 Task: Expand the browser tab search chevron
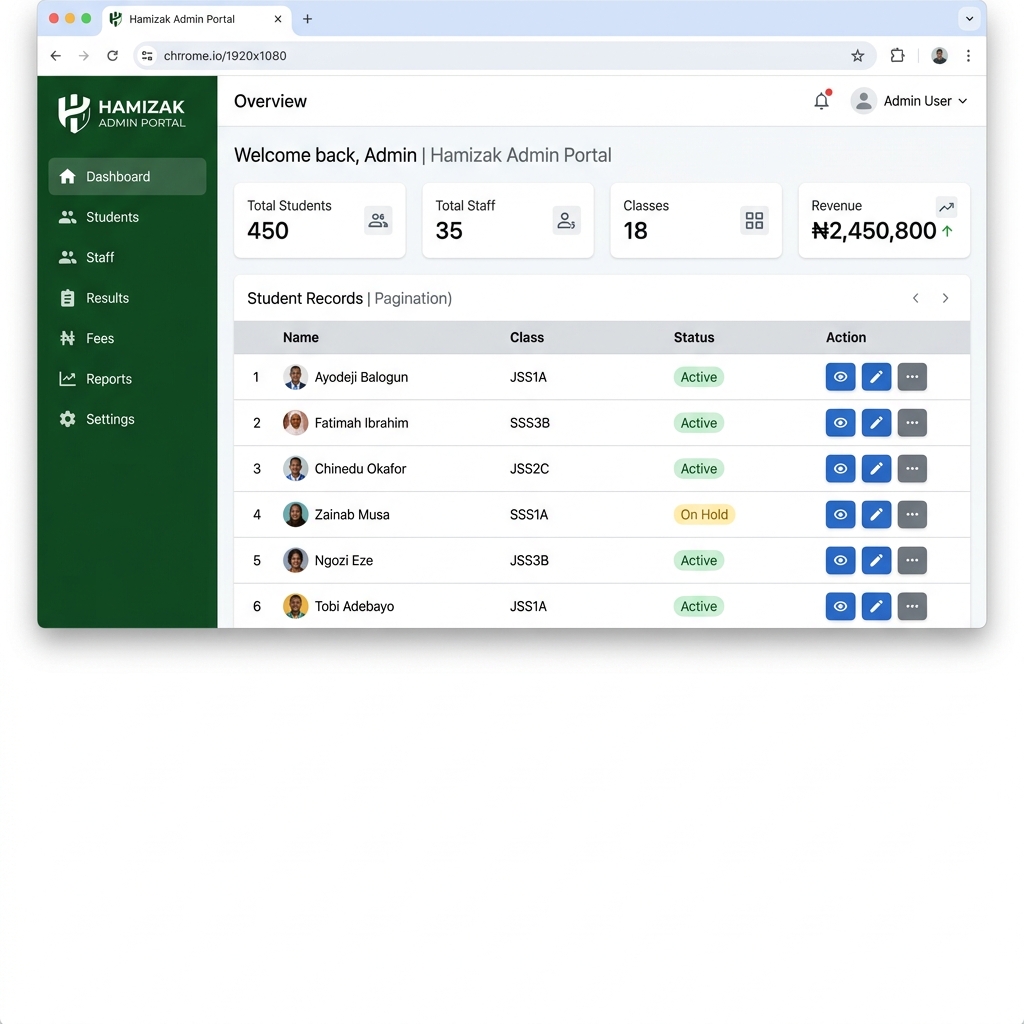[969, 18]
